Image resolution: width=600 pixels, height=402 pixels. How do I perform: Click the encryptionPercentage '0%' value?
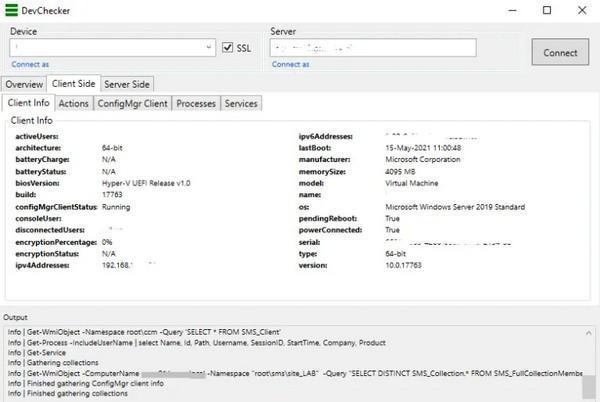point(107,242)
